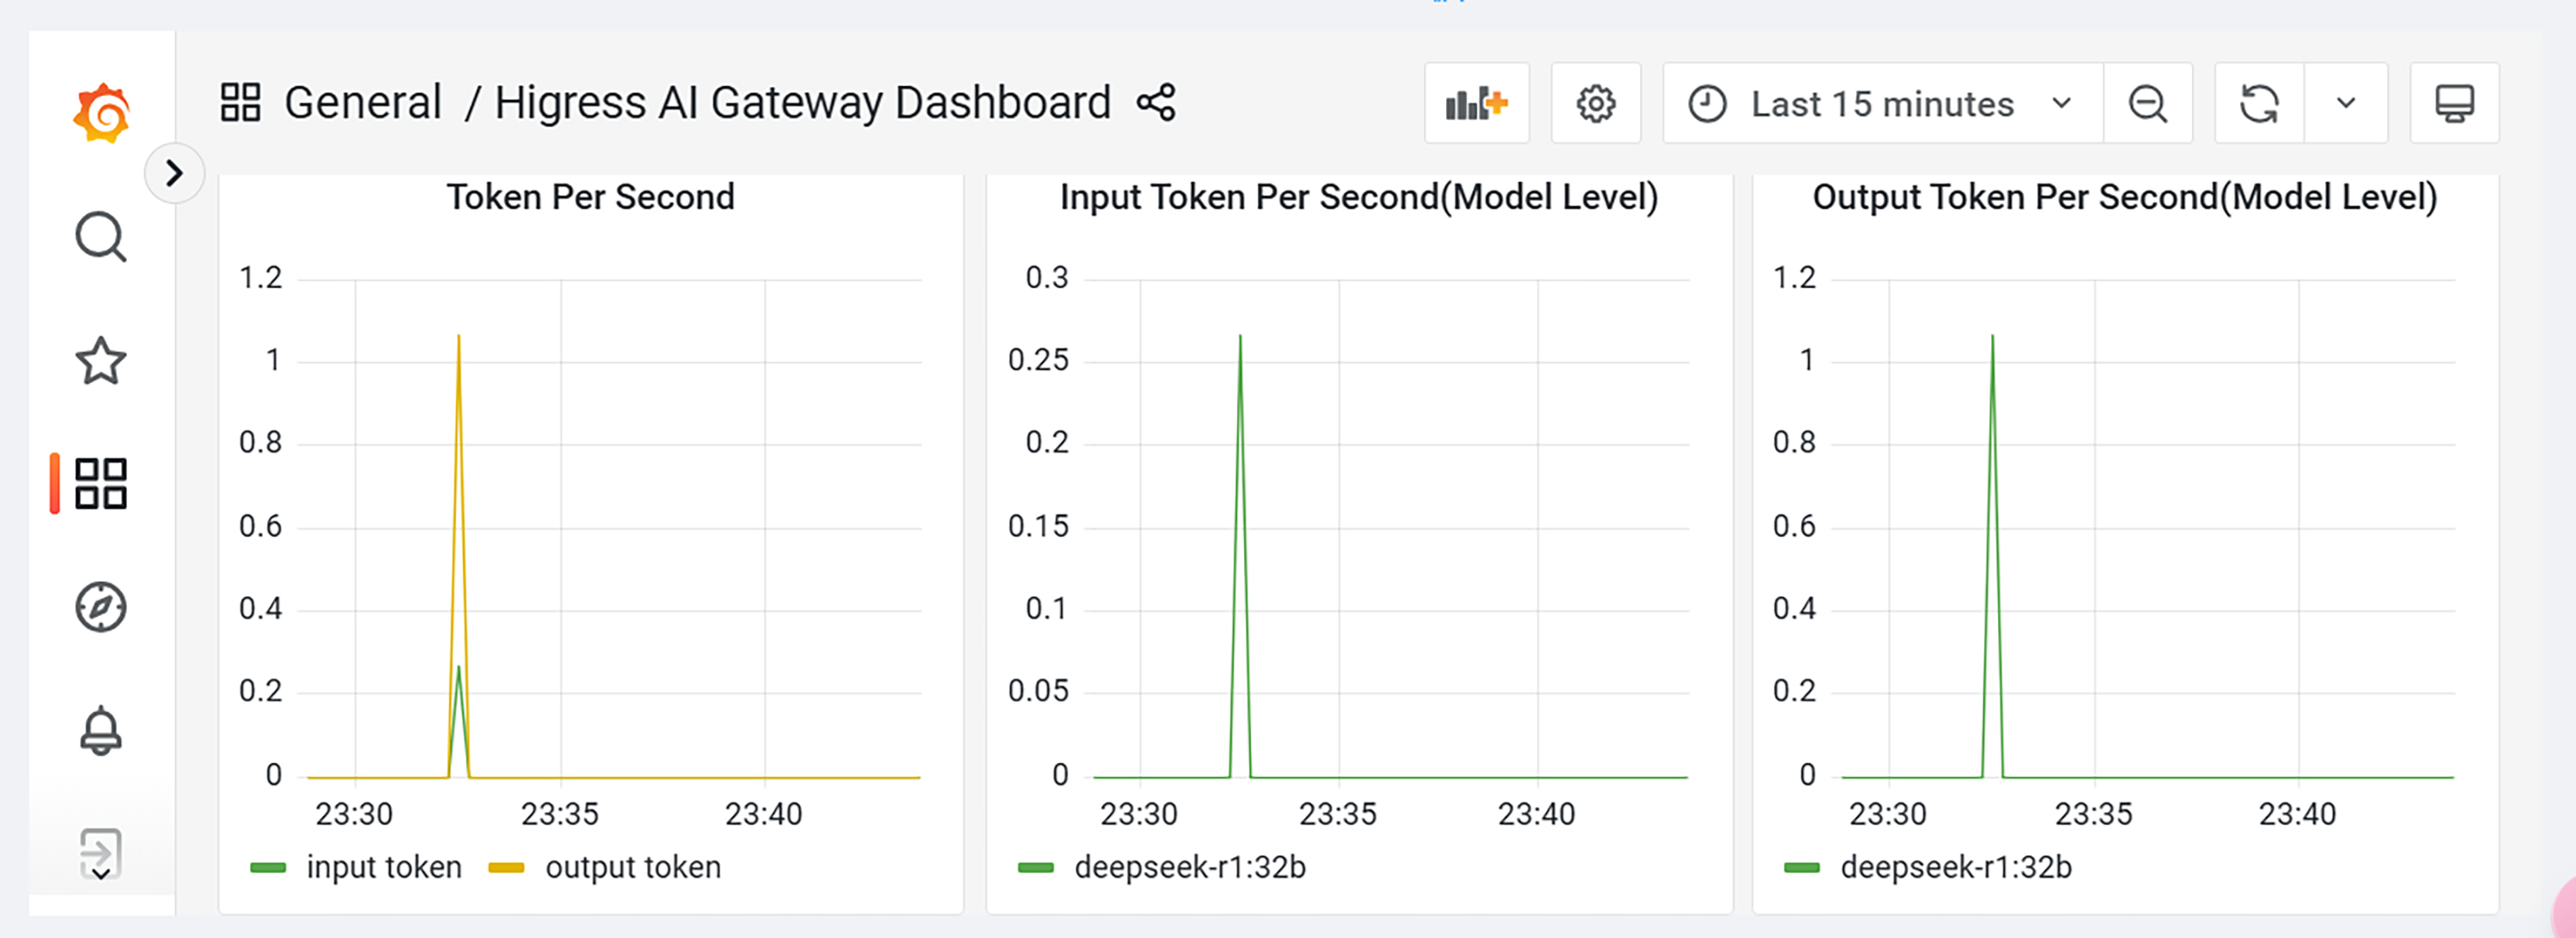This screenshot has width=2576, height=938.
Task: Open the sidebar search icon
Action: click(101, 237)
